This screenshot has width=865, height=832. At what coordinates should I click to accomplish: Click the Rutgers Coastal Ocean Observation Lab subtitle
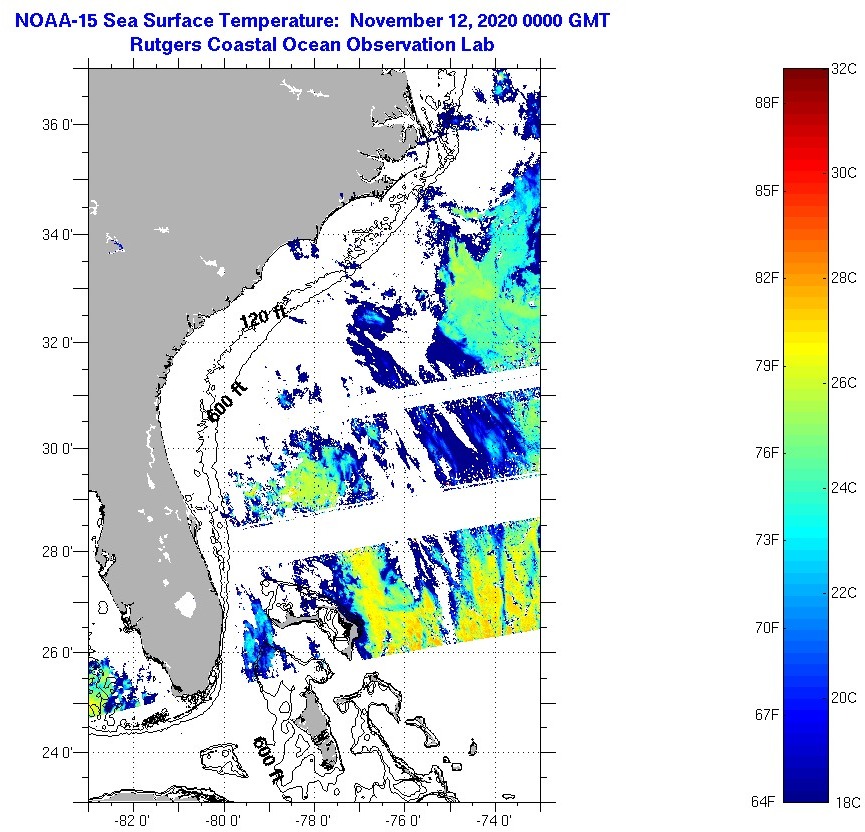[x=312, y=44]
